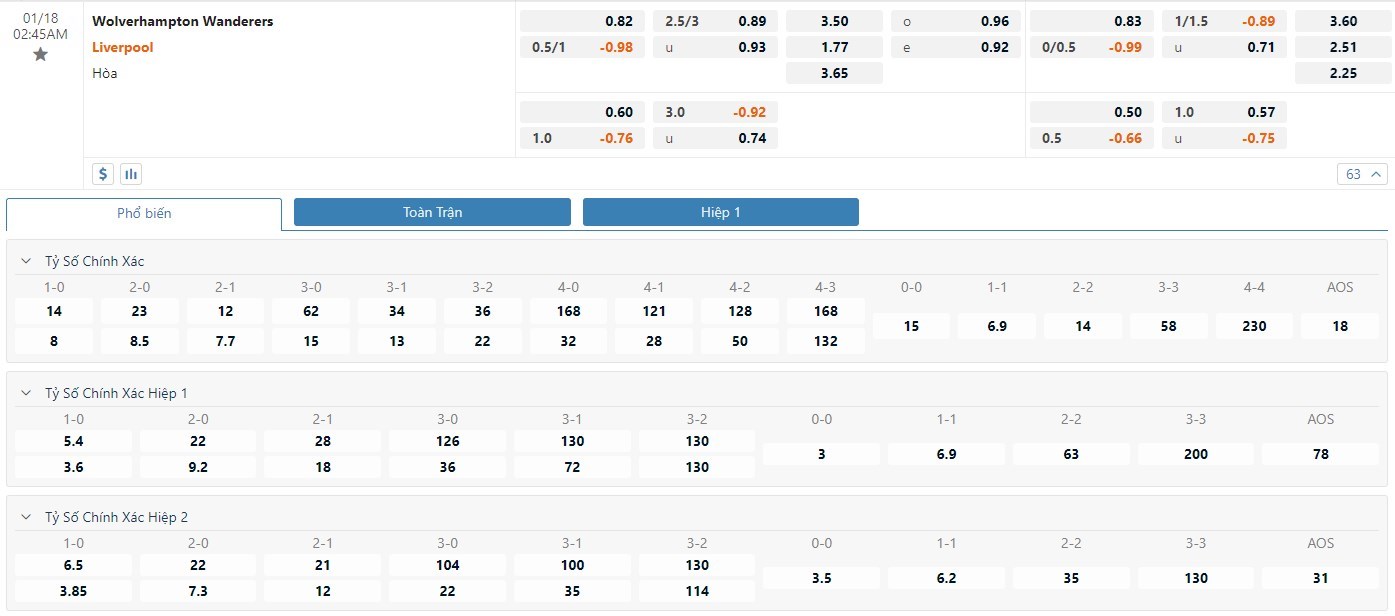
Task: Pick the AOS odds 18 in full-match scores
Action: click(x=1340, y=326)
